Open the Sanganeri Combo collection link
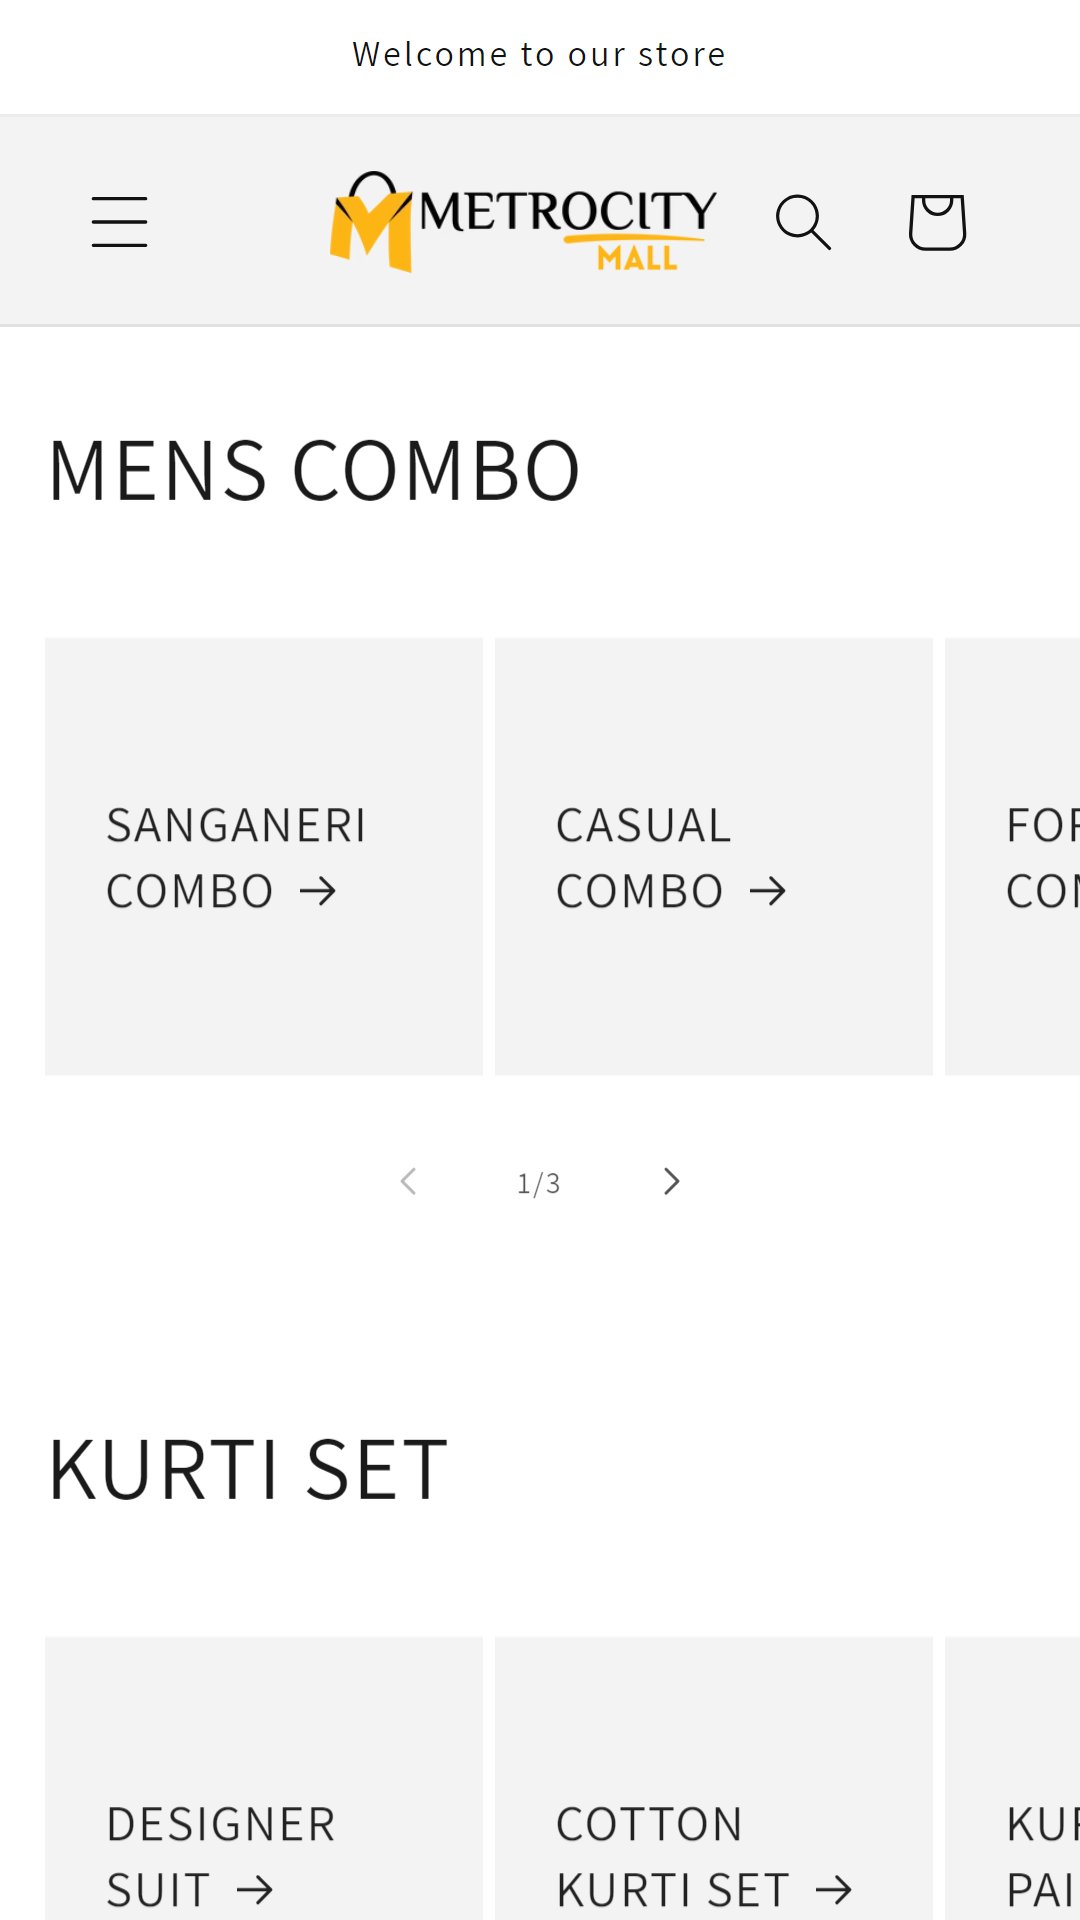The width and height of the screenshot is (1080, 1920). [x=236, y=858]
